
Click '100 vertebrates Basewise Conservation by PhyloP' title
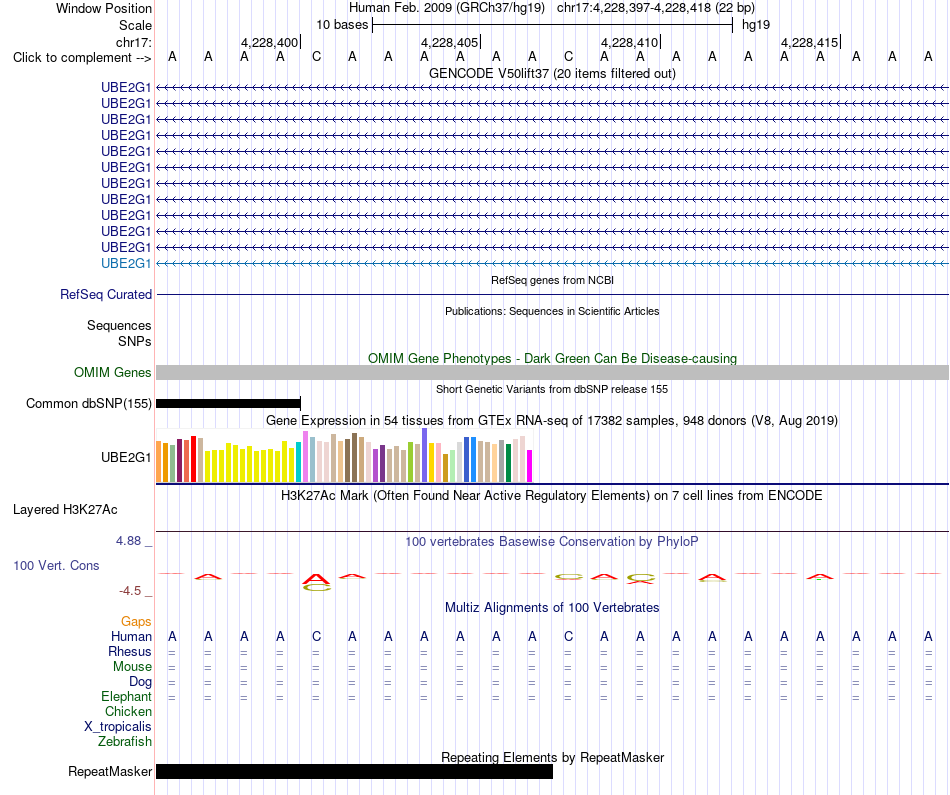pyautogui.click(x=552, y=542)
